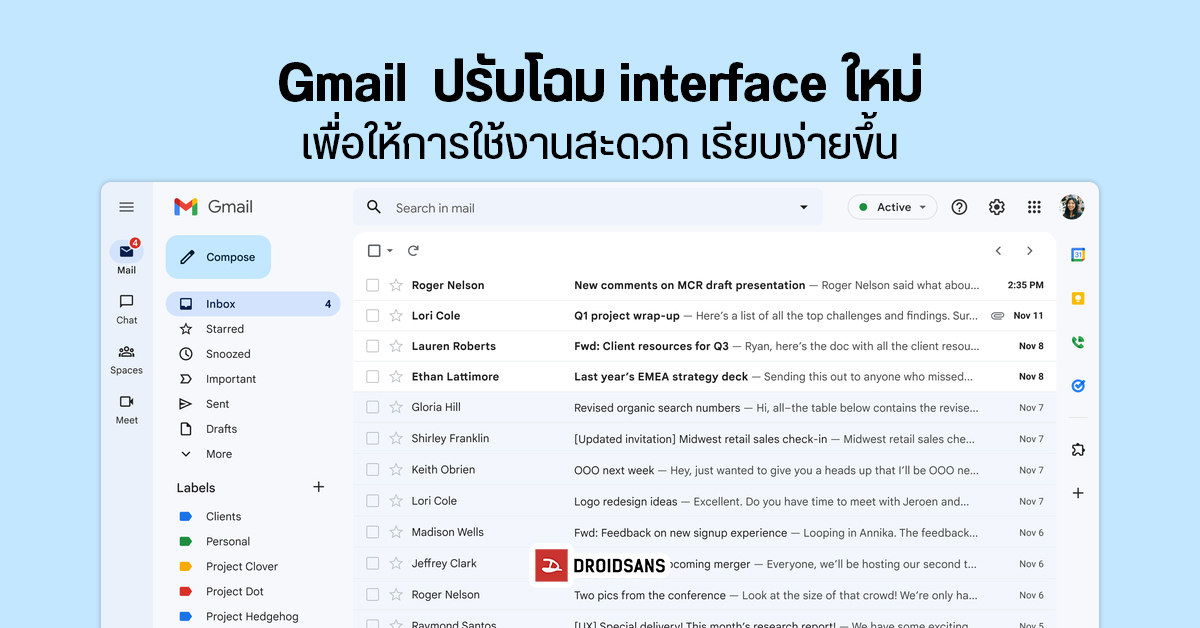Click the get add-ons puzzle icon
Viewport: 1200px width, 628px height.
(x=1077, y=449)
